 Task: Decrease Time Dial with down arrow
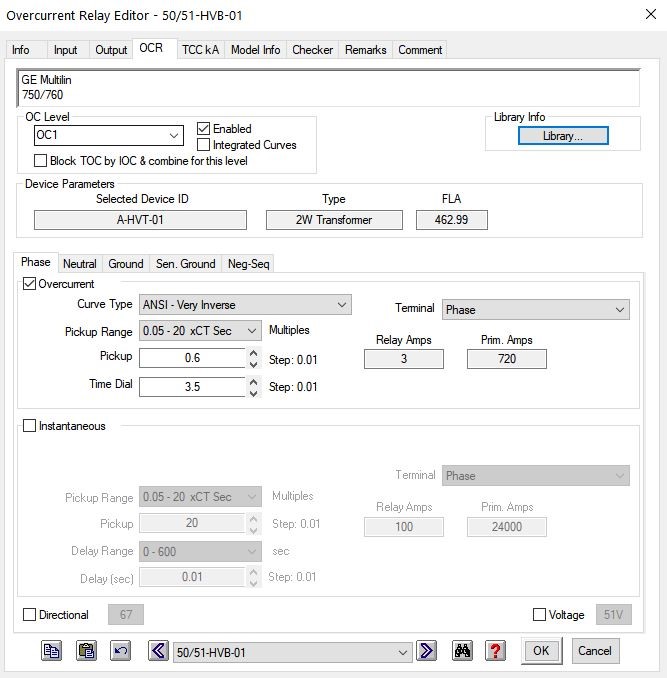[x=254, y=393]
